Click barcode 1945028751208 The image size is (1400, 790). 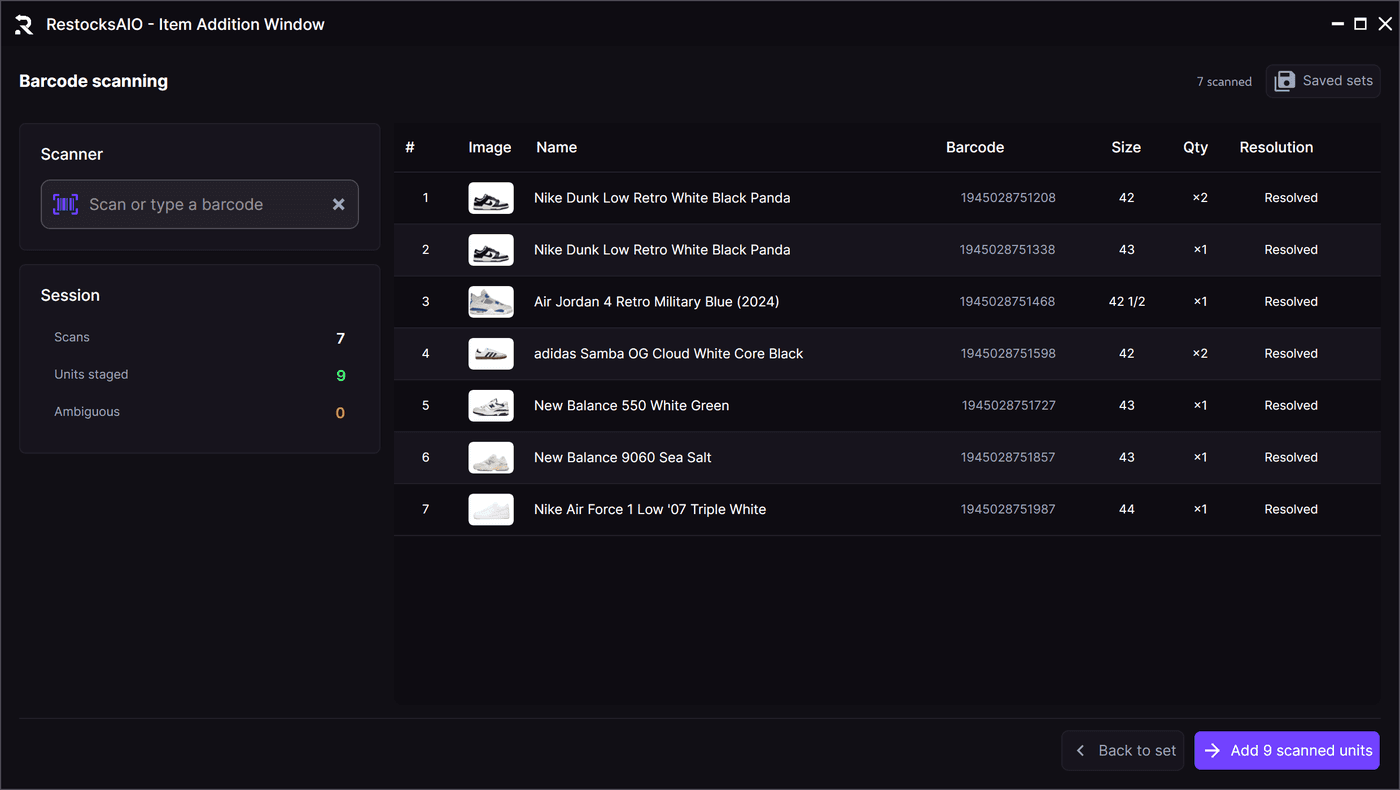[1008, 198]
